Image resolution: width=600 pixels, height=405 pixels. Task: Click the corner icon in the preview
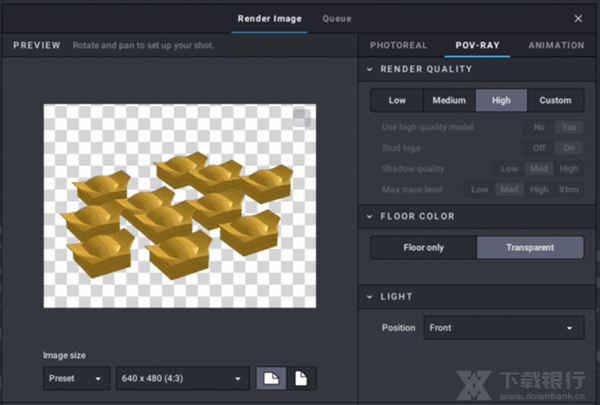(302, 118)
